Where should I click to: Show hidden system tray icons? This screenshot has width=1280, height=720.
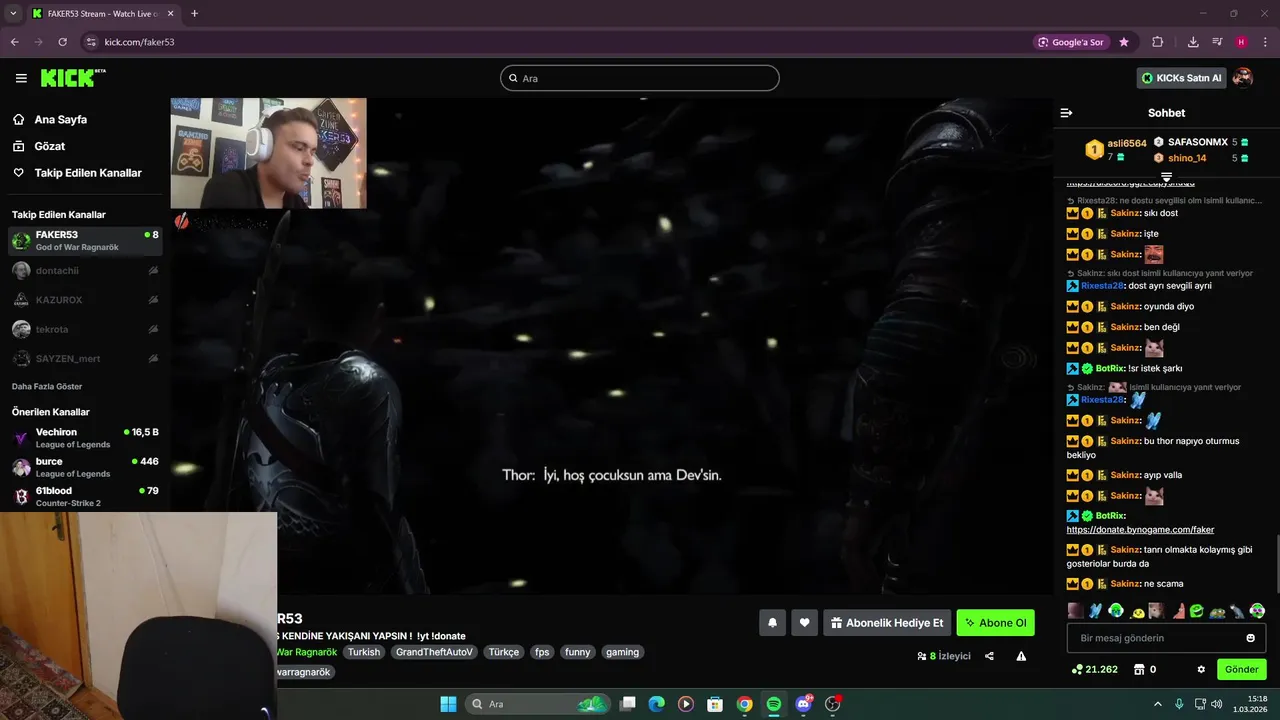(1158, 704)
